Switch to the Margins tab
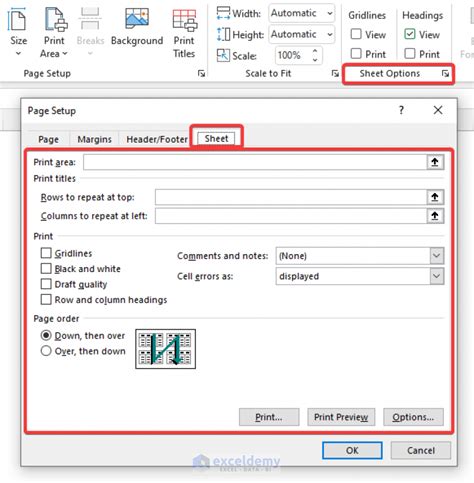 click(x=94, y=139)
